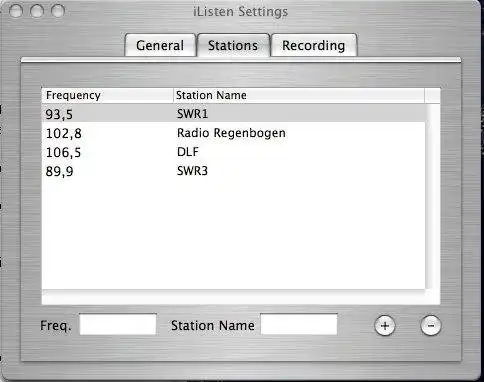
Task: Sort by Frequency column header
Action: coord(107,95)
